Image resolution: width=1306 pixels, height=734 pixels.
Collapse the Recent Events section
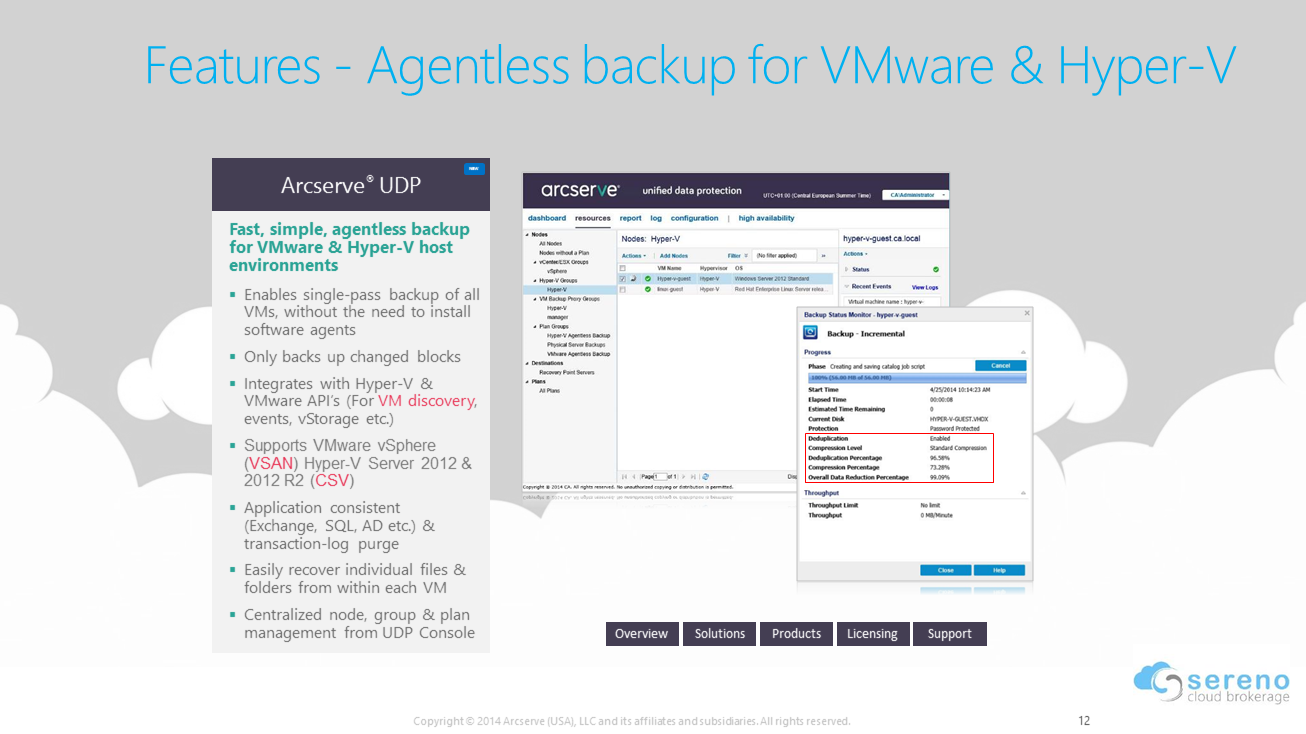tap(847, 287)
